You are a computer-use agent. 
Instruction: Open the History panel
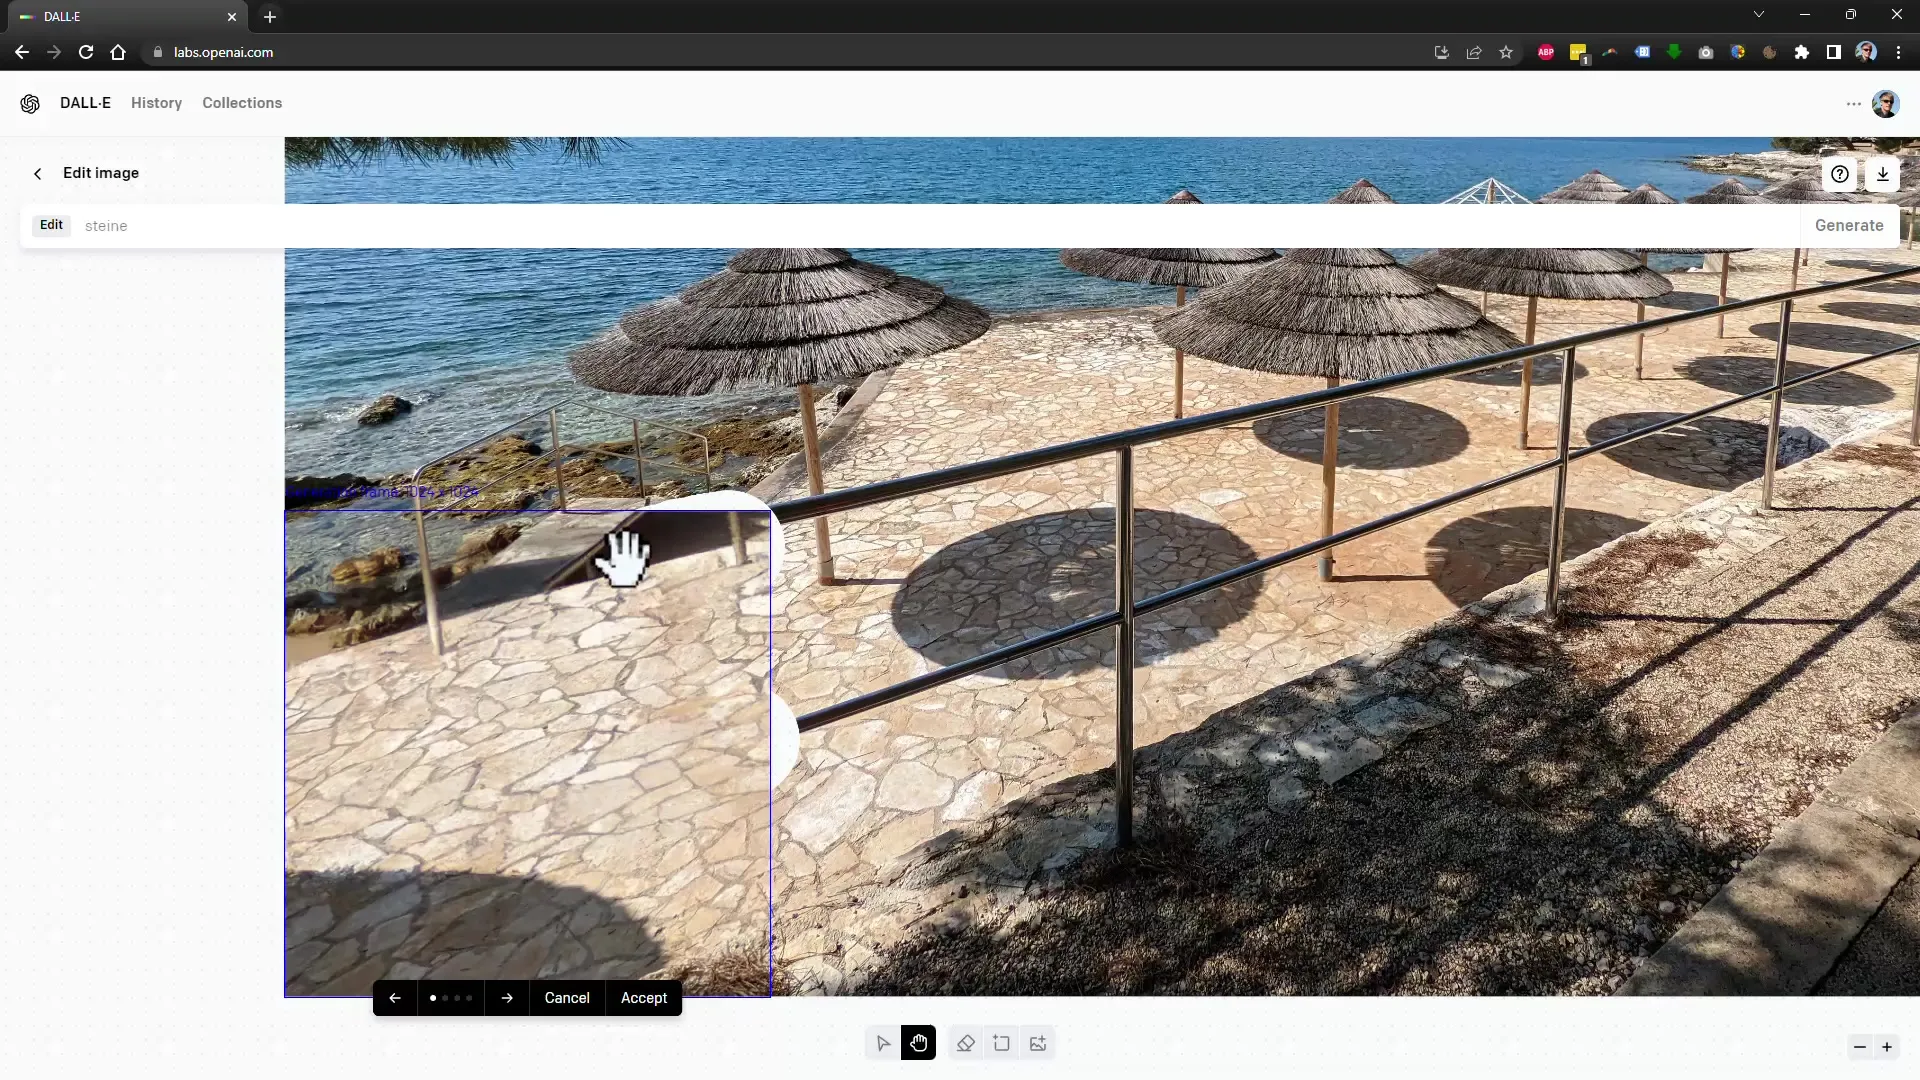(156, 102)
